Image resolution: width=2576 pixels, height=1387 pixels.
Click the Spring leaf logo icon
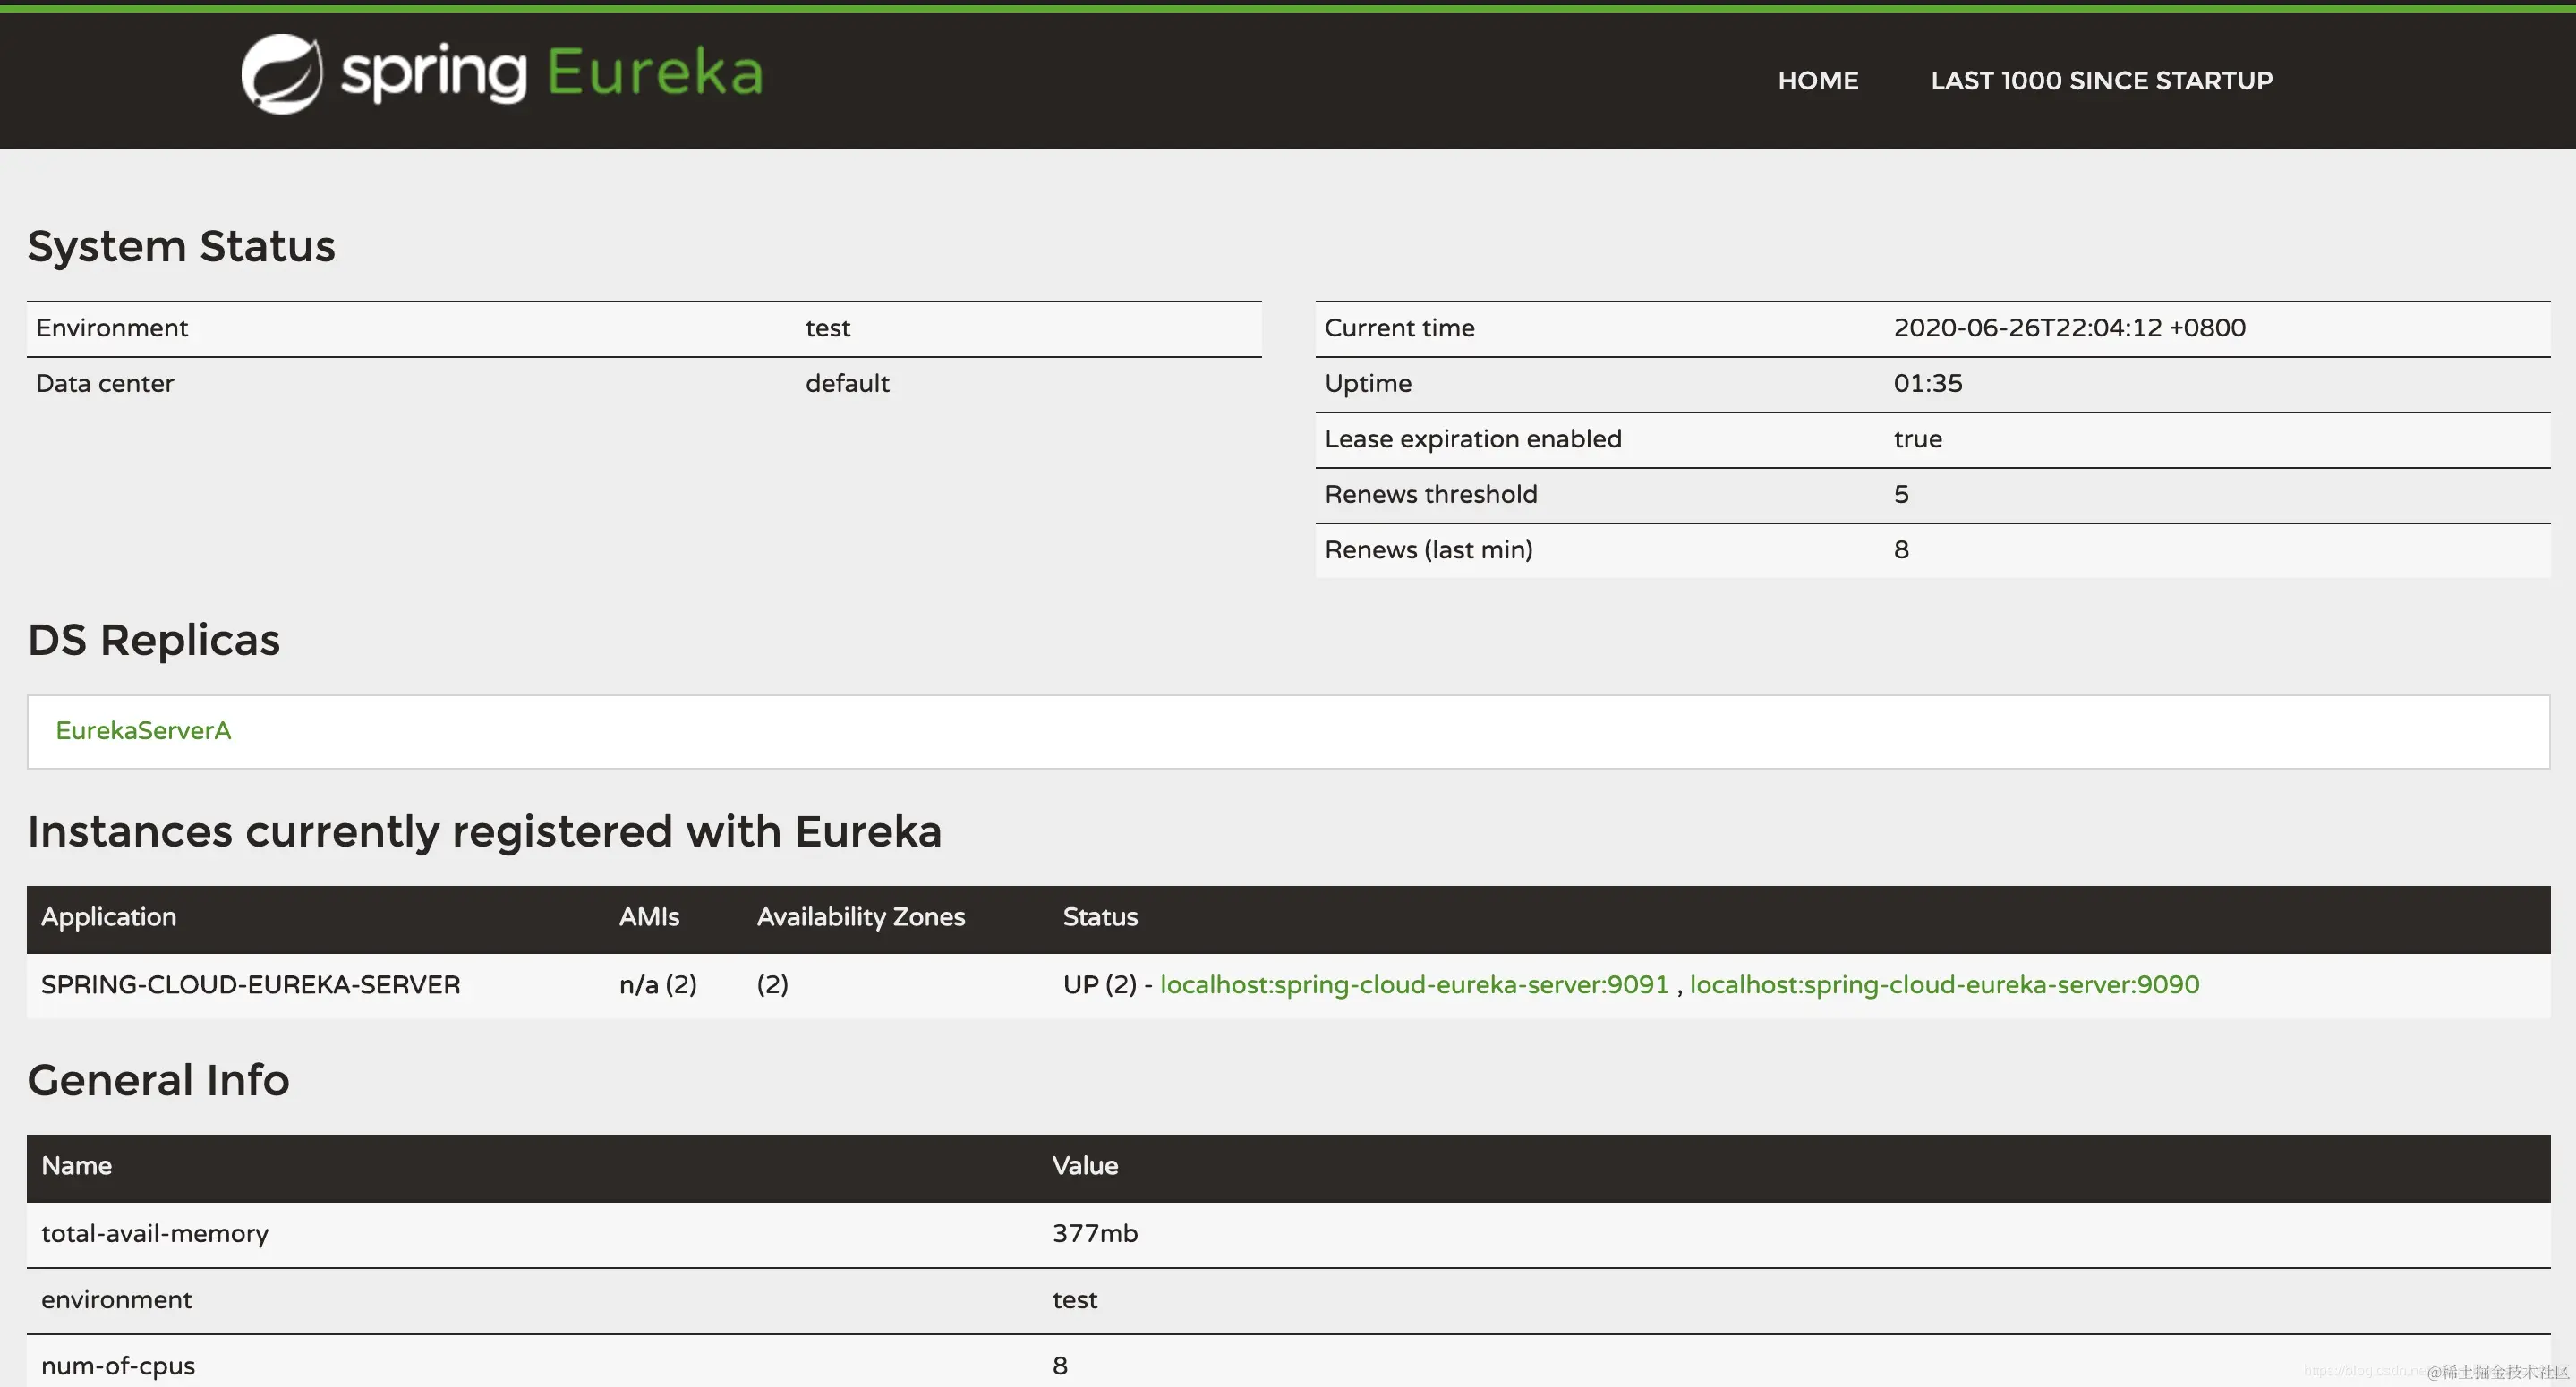click(282, 75)
